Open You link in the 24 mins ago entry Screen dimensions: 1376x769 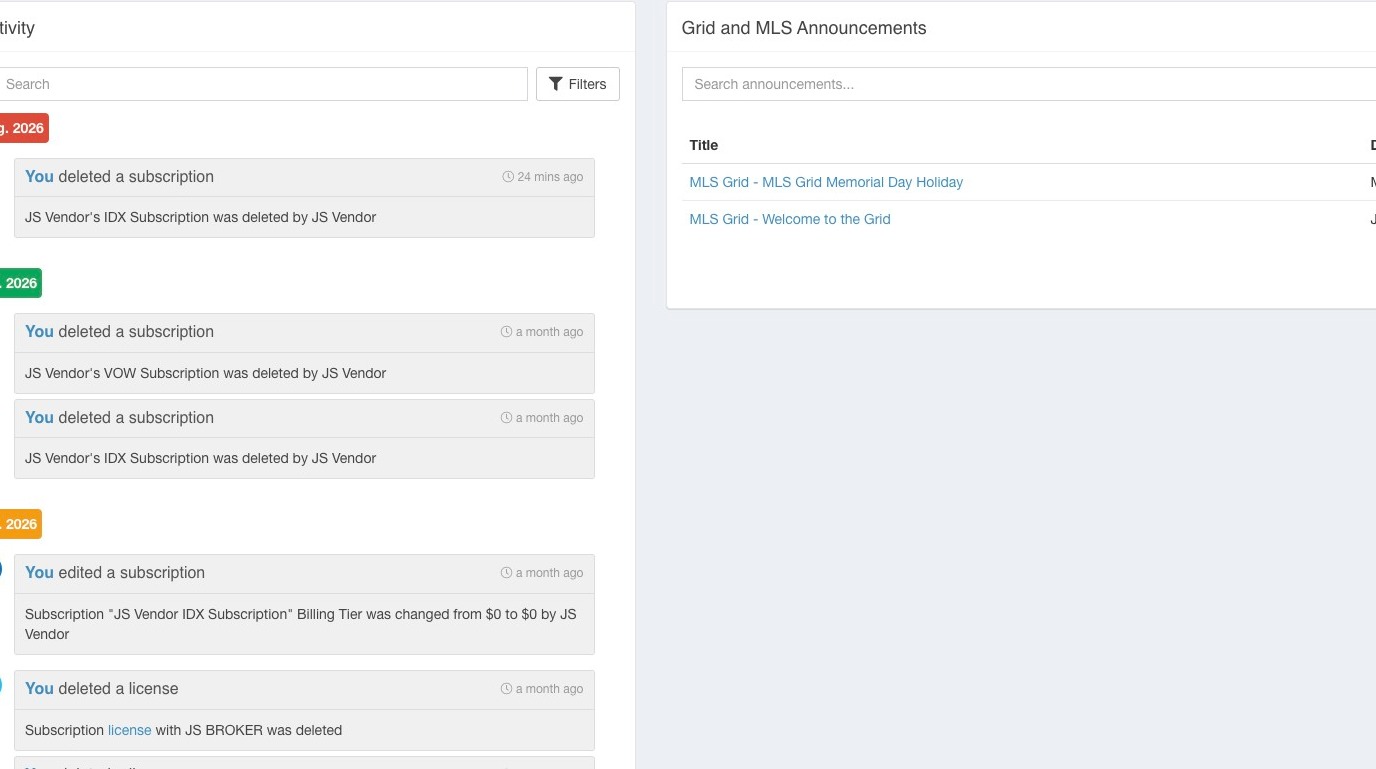coord(39,177)
